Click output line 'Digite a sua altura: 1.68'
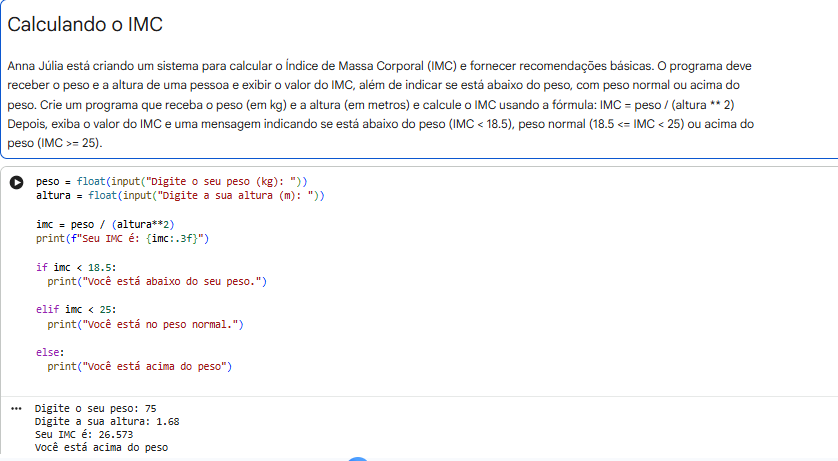 [x=107, y=421]
